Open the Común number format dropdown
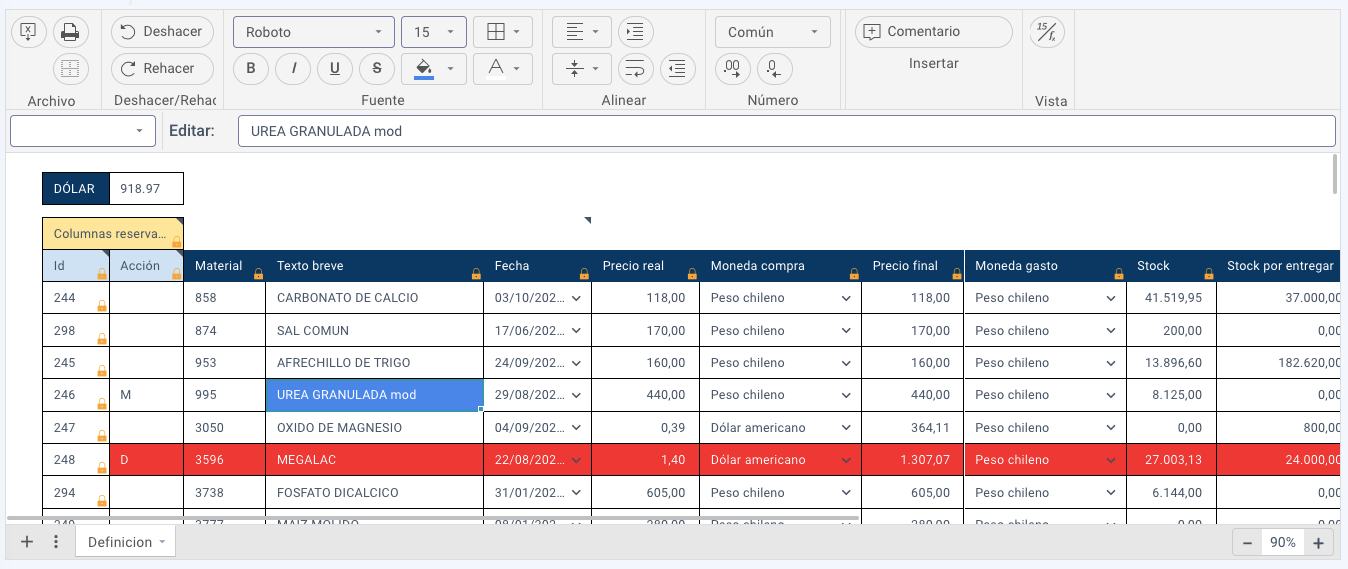The width and height of the screenshot is (1348, 569). (773, 32)
